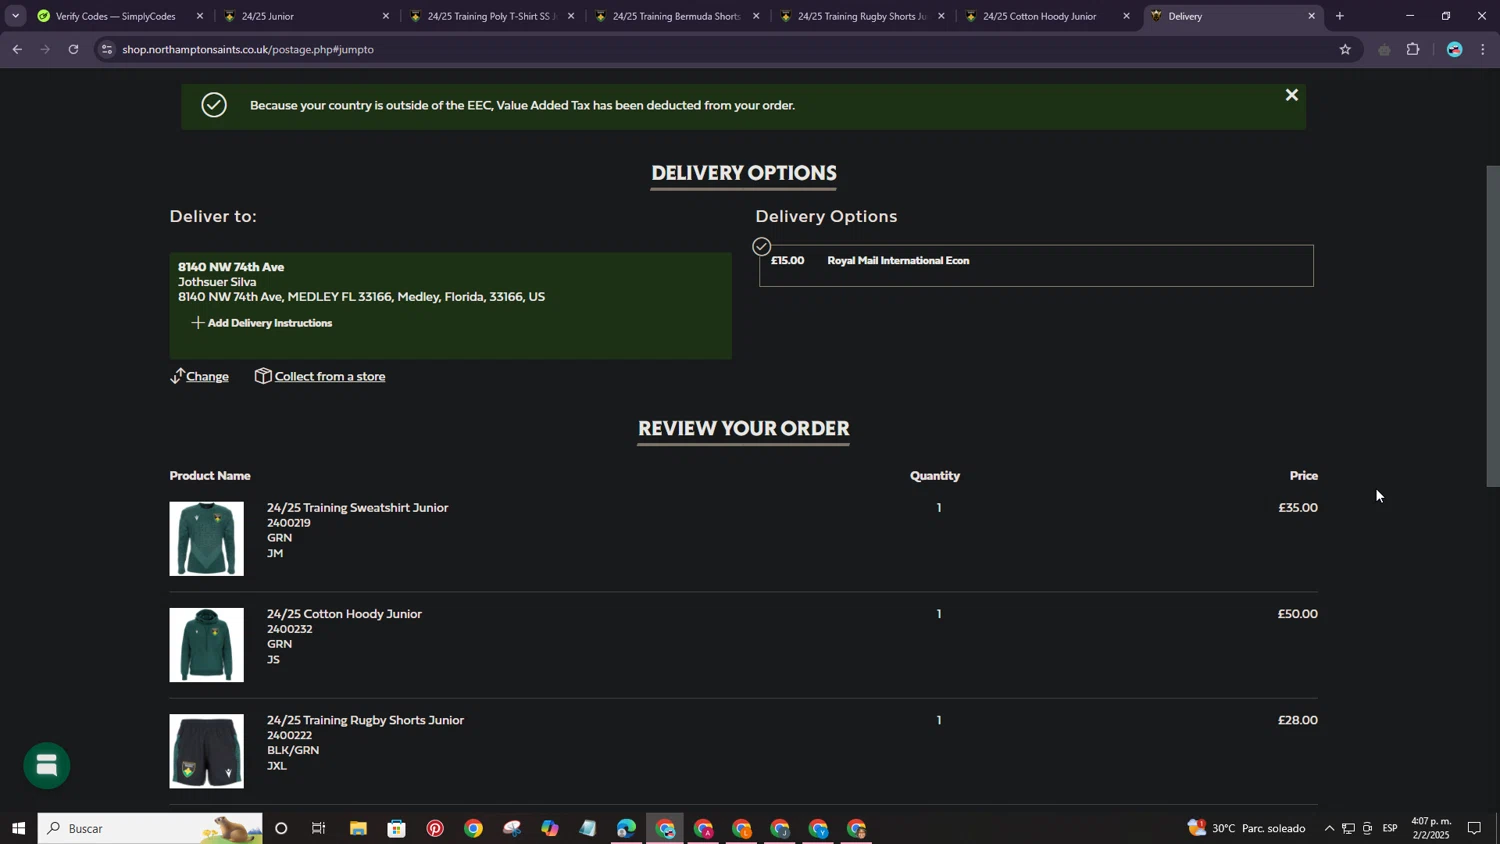
Task: Click the 24/25 Cotton Hoody Junior product name
Action: pyautogui.click(x=344, y=614)
